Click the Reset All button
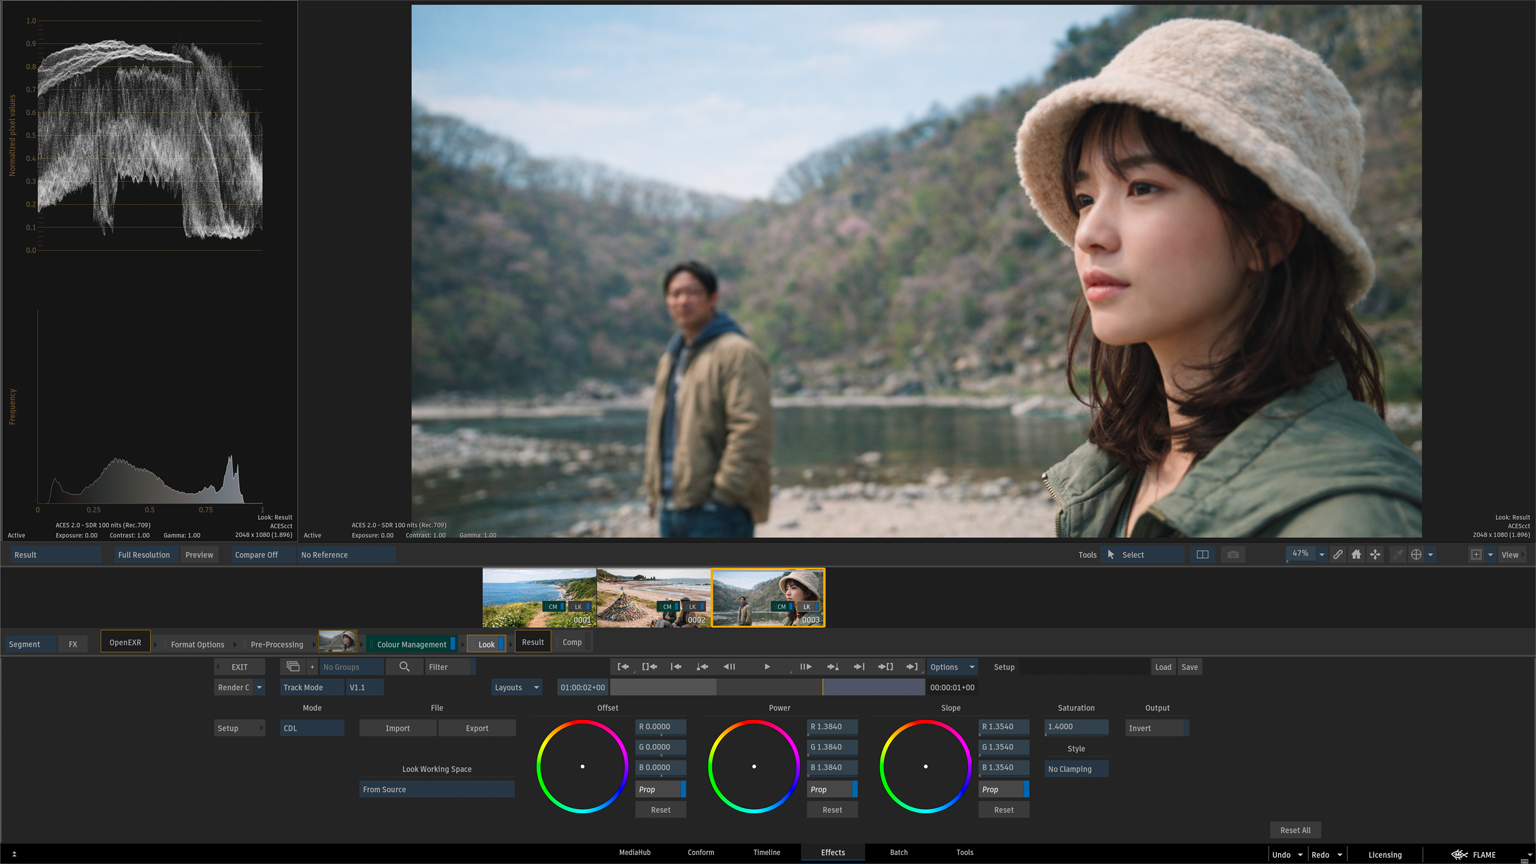Screen dimensions: 1536x864 pos(1295,830)
